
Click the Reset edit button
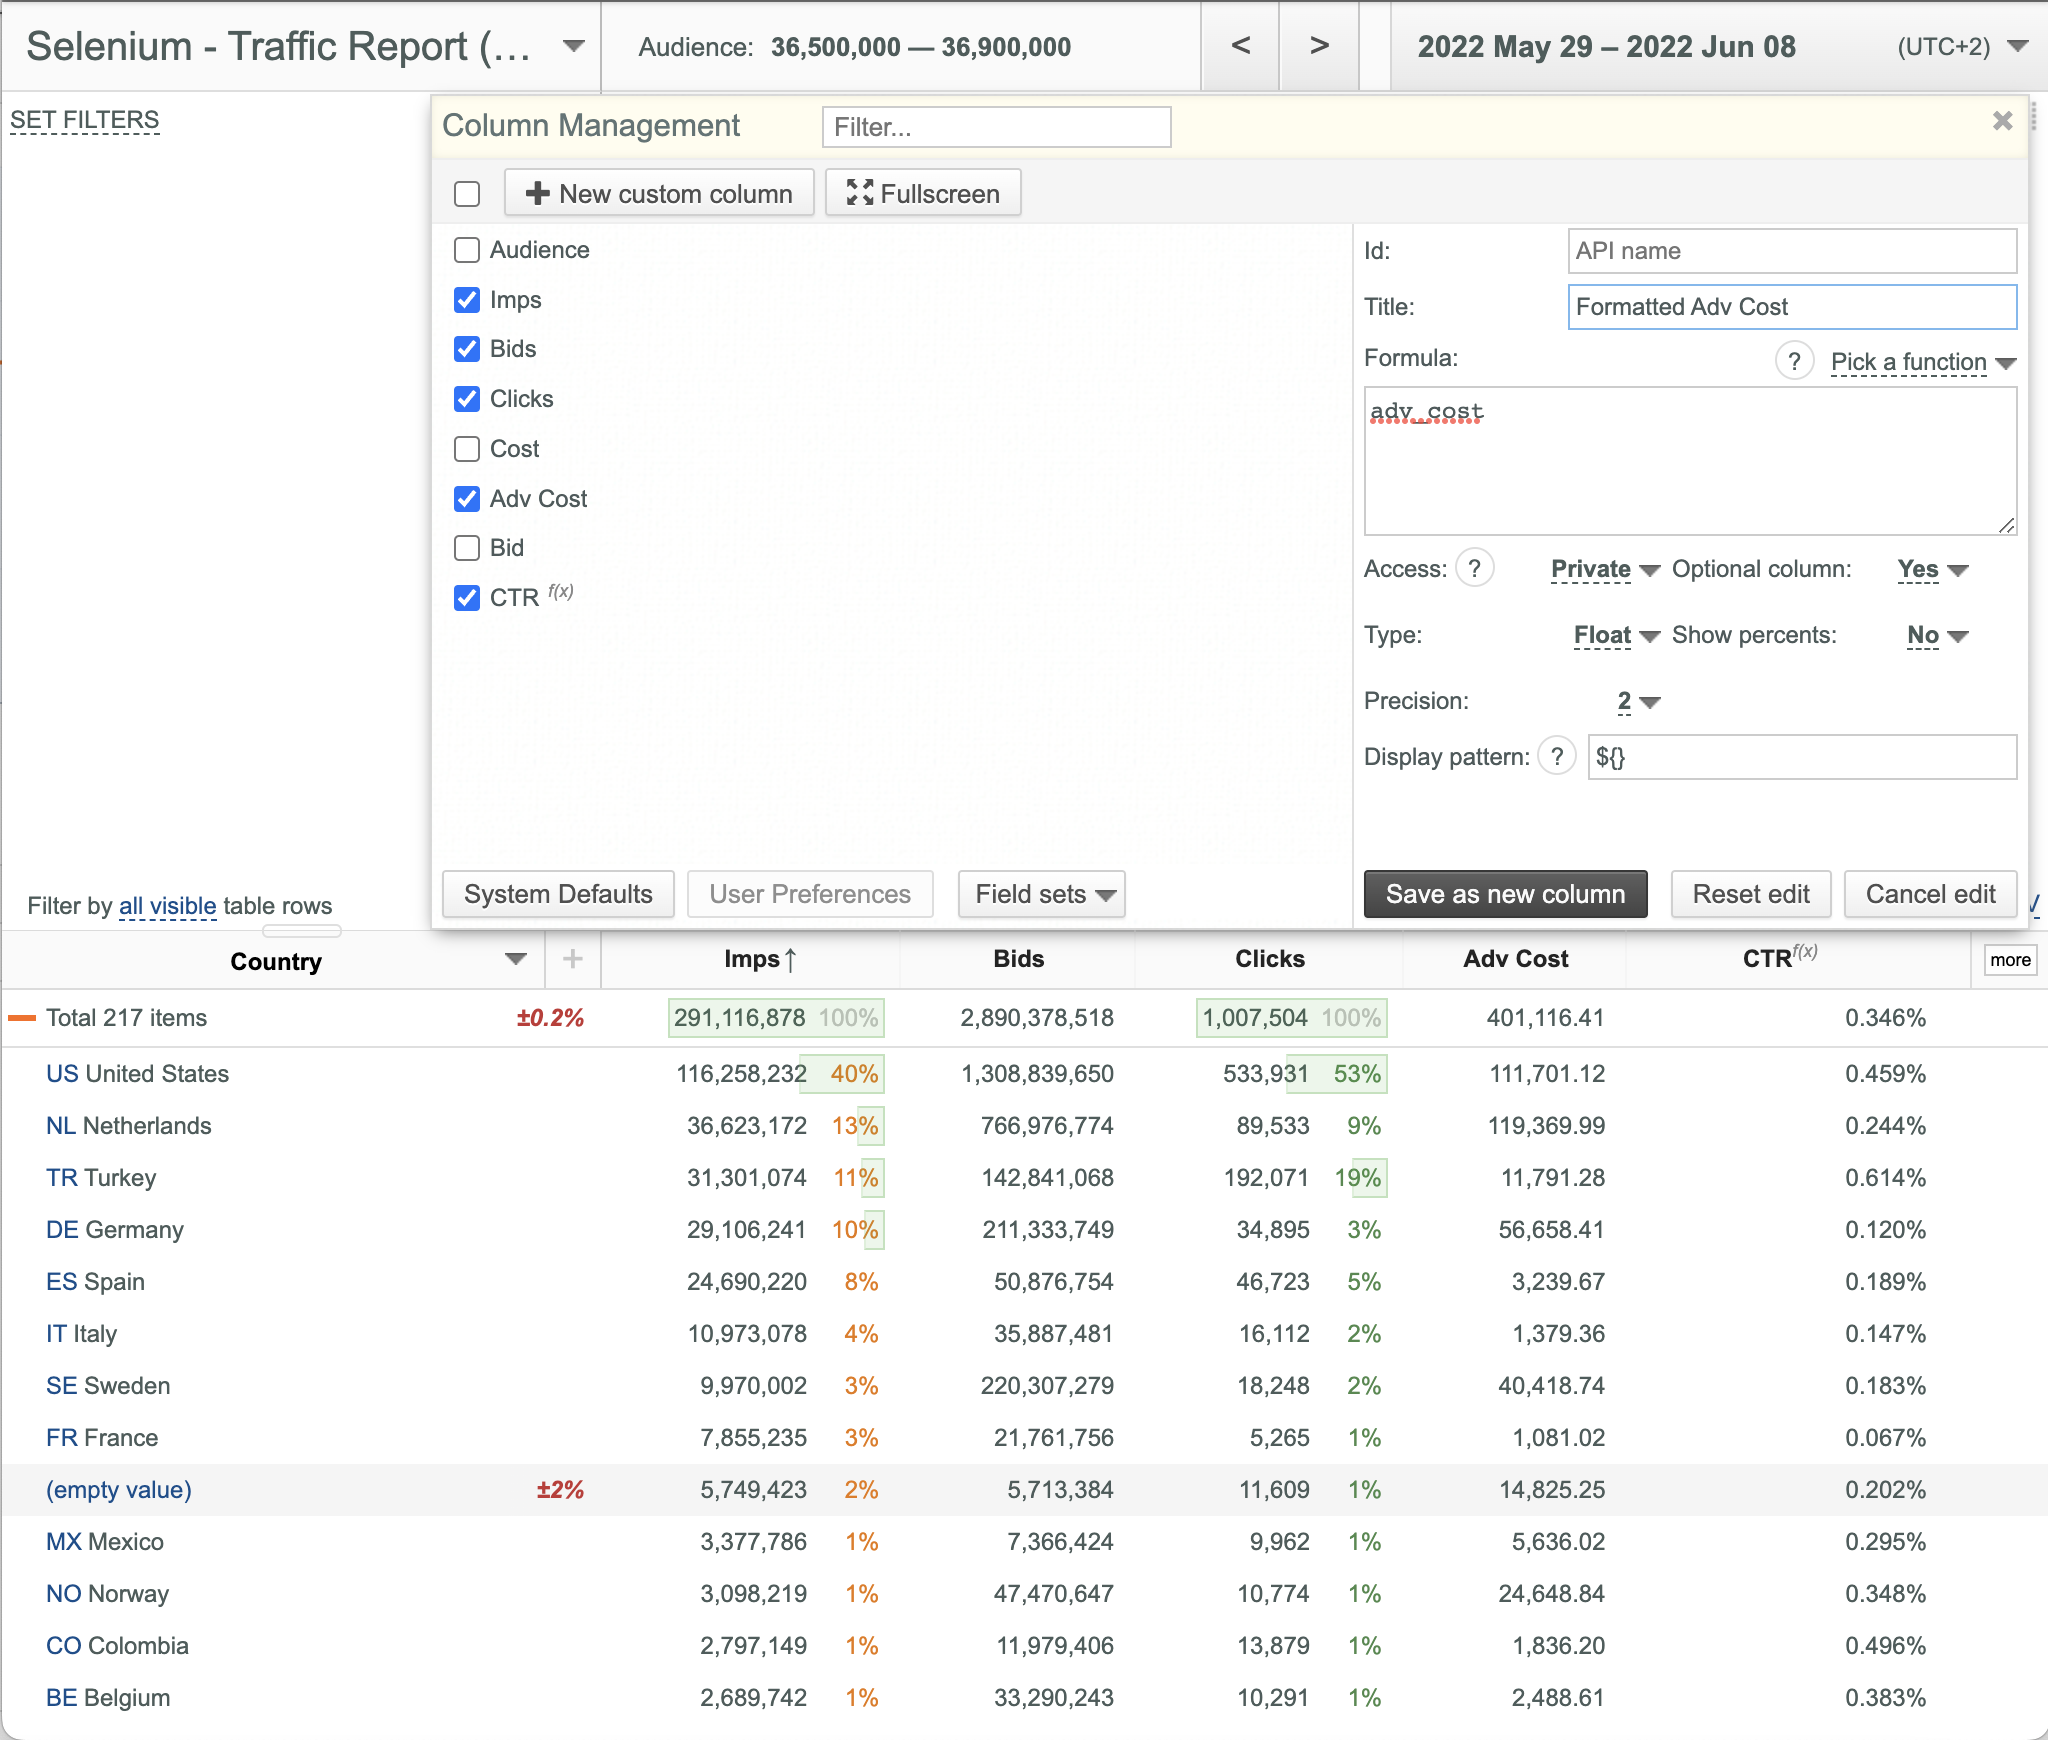coord(1751,894)
